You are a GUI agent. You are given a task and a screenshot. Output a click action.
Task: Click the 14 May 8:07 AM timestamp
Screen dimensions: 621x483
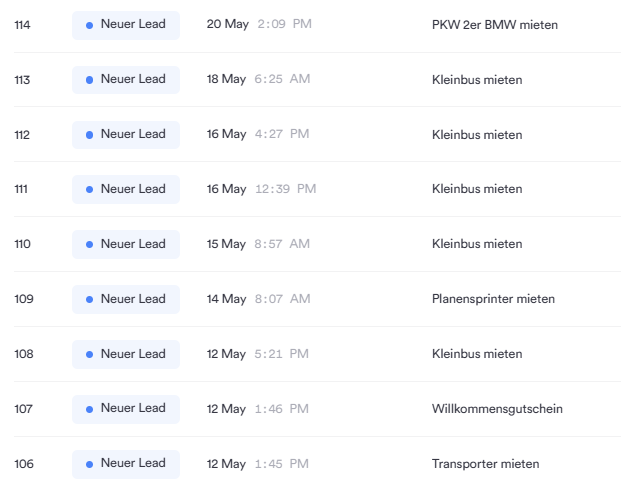258,299
